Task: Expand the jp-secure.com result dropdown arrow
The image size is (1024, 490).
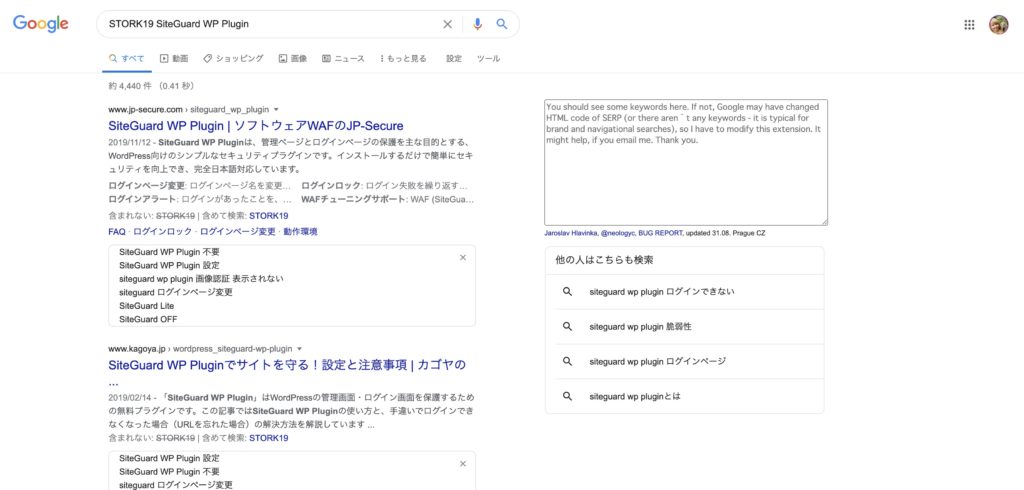Action: click(276, 110)
